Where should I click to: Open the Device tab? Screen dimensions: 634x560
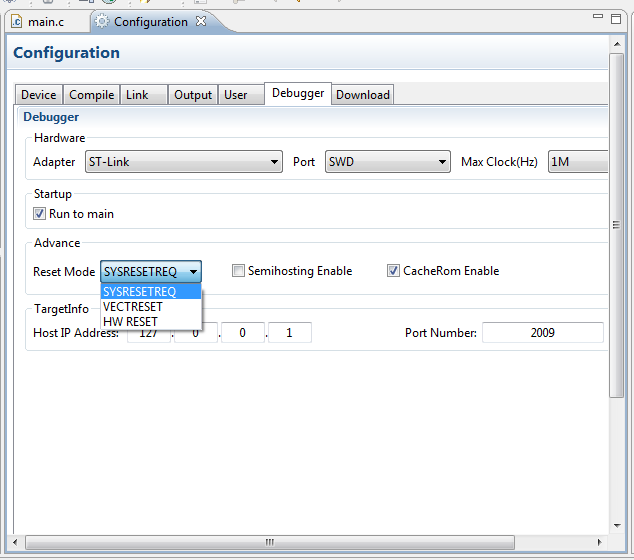39,95
